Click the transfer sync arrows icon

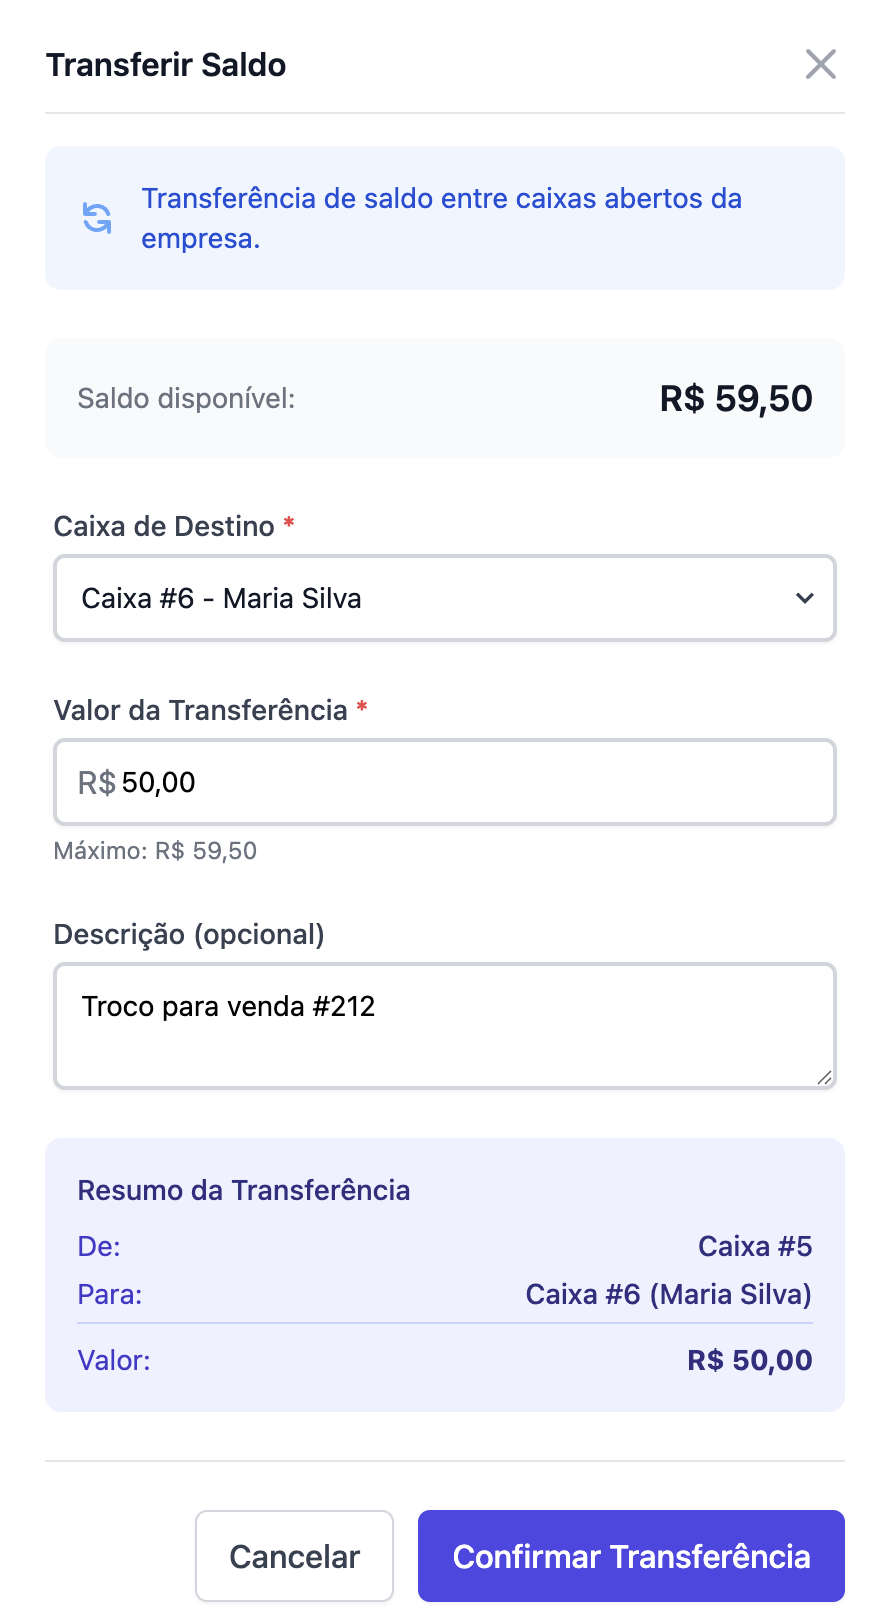97,218
